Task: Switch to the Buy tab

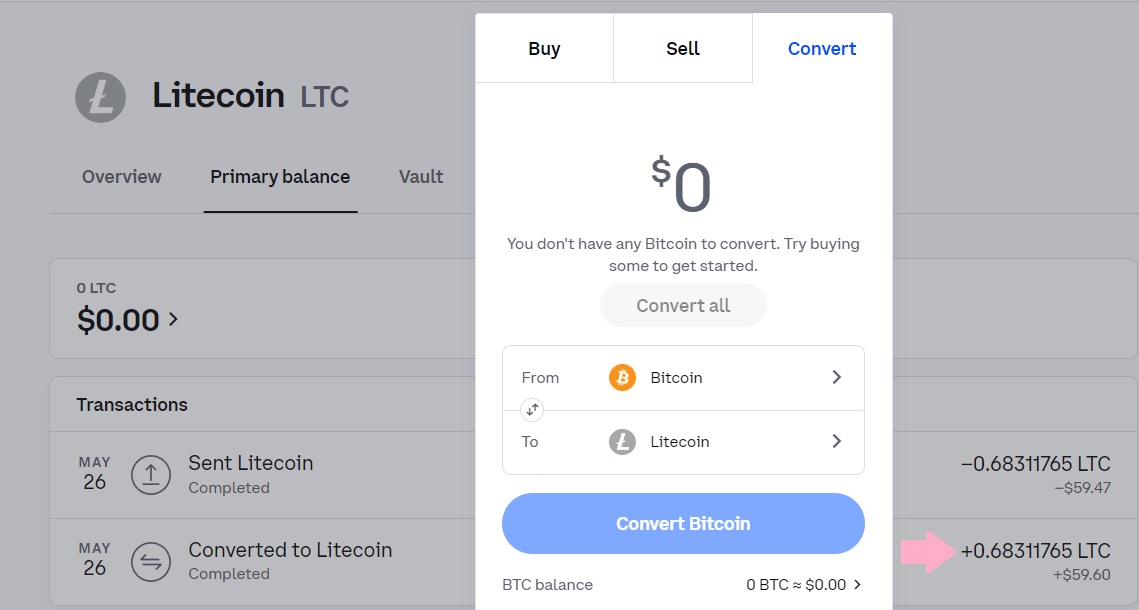Action: tap(544, 48)
